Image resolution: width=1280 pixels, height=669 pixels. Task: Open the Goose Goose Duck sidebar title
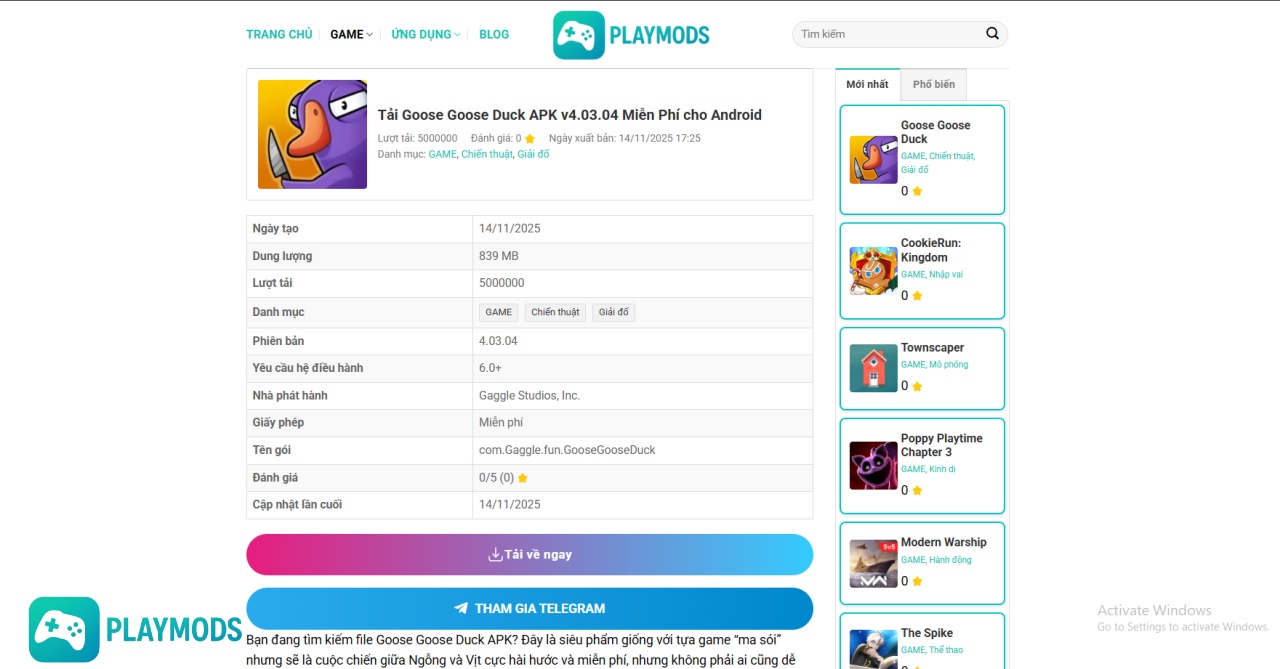pos(936,132)
